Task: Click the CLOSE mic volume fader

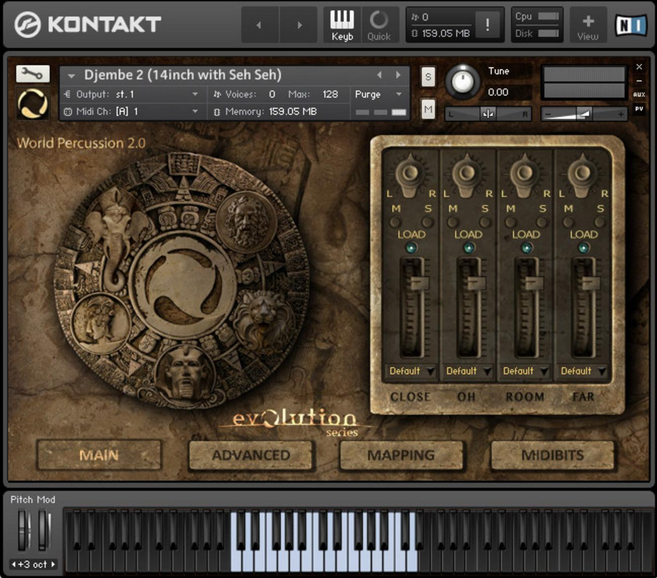Action: coord(419,283)
